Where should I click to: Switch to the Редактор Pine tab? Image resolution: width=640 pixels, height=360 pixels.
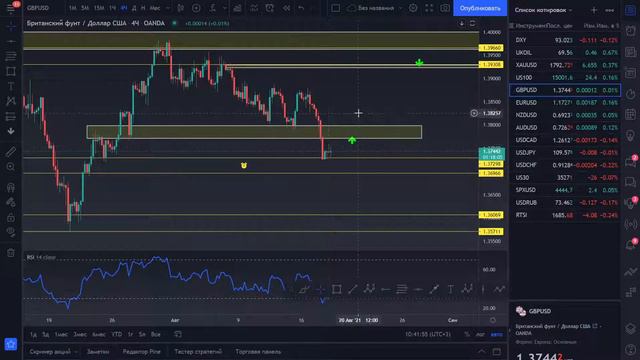(141, 351)
